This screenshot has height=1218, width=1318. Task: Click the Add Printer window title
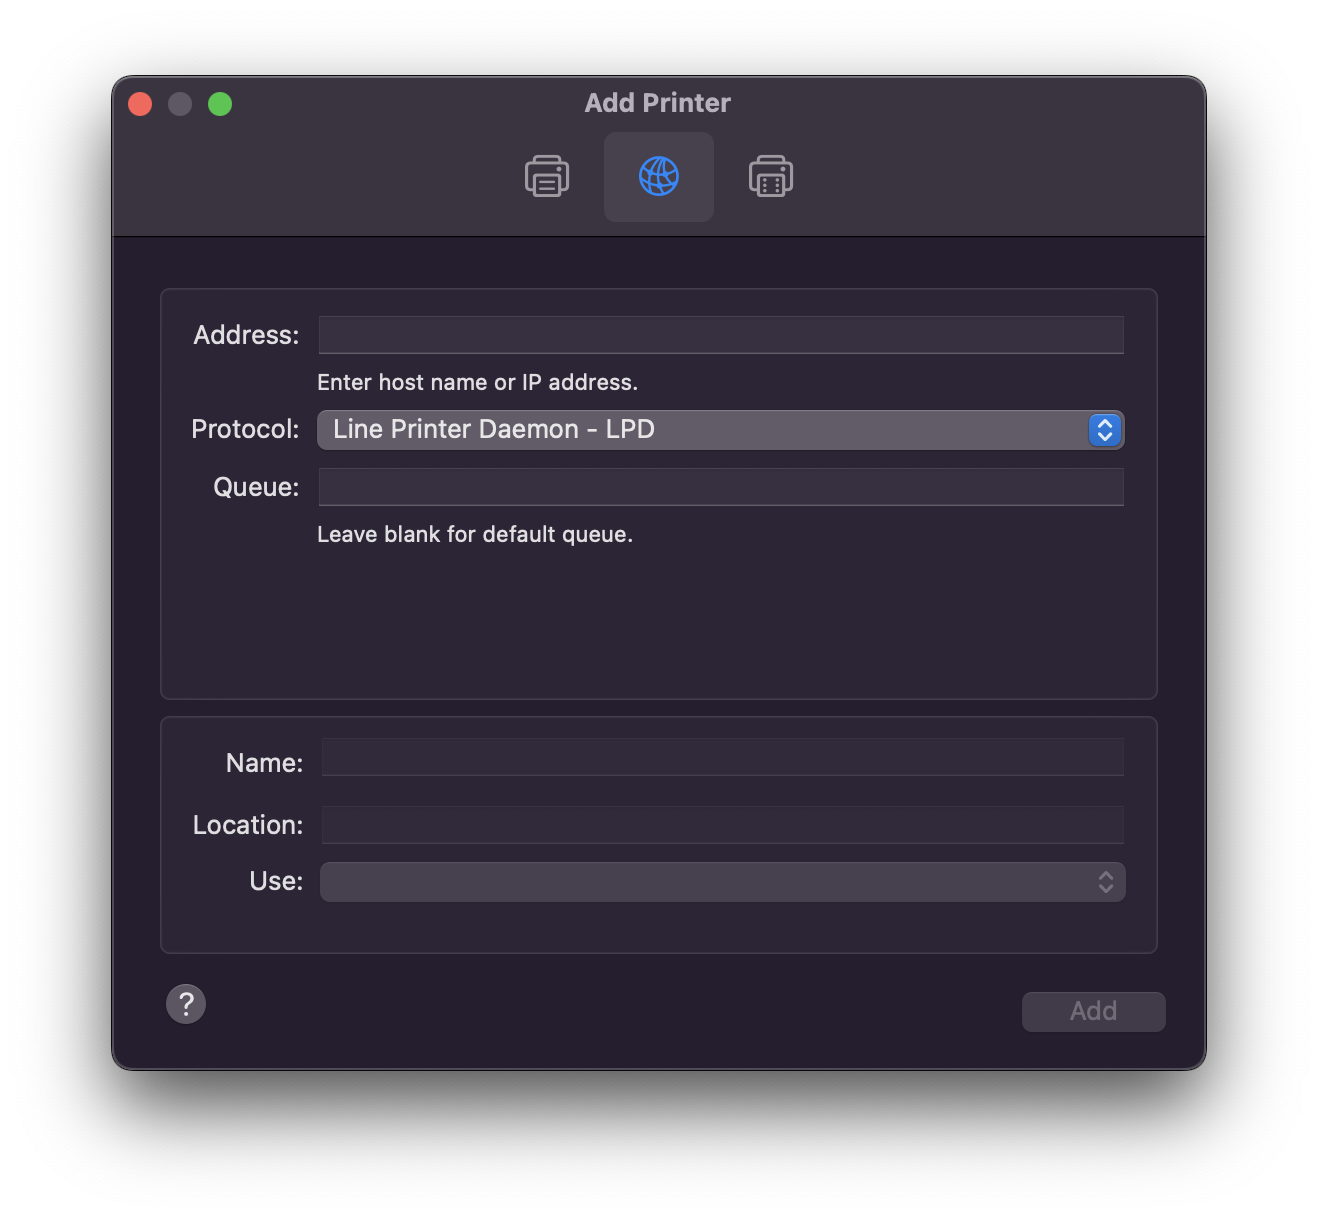pyautogui.click(x=658, y=103)
